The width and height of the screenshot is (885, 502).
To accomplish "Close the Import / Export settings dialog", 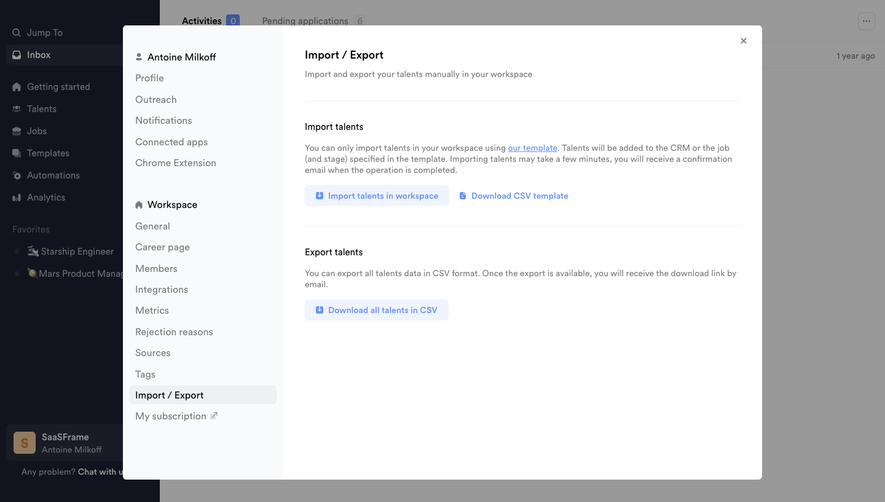I will pyautogui.click(x=743, y=41).
